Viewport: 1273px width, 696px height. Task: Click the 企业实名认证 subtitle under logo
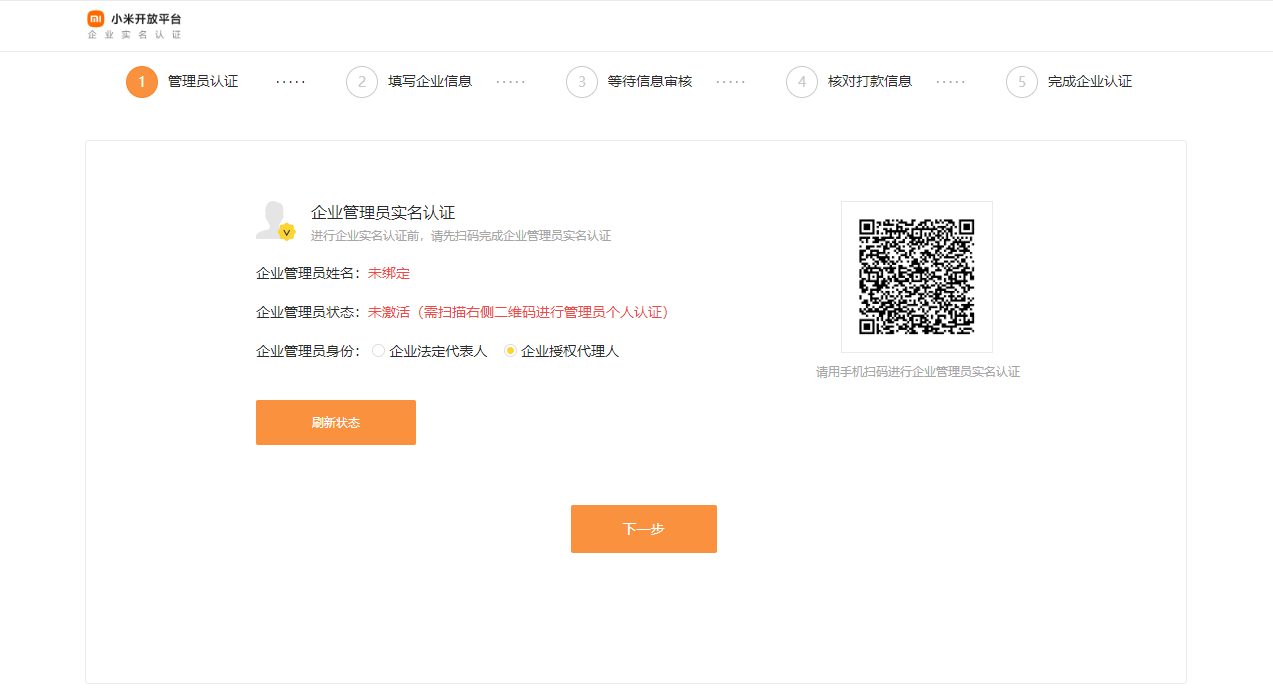pyautogui.click(x=135, y=35)
